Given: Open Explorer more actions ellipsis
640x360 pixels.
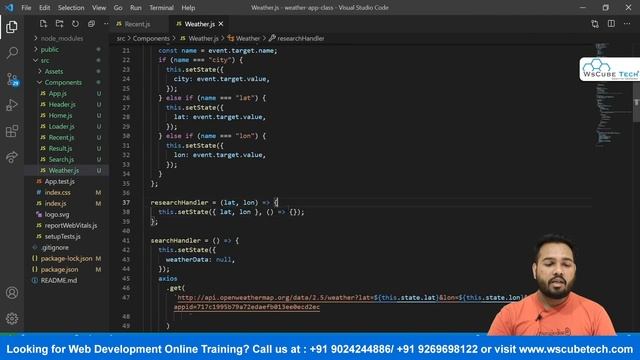Looking at the screenshot, I should pos(106,24).
